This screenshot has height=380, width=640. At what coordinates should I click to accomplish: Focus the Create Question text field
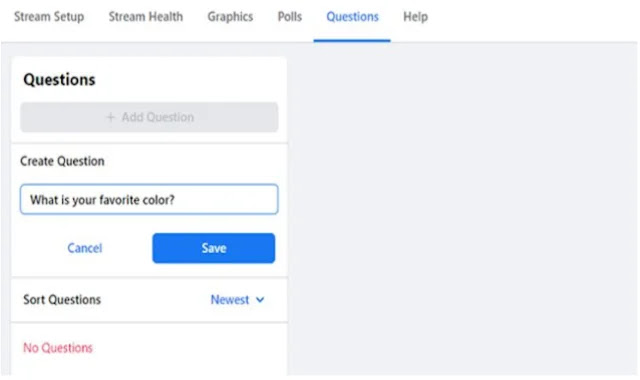pyautogui.click(x=149, y=200)
